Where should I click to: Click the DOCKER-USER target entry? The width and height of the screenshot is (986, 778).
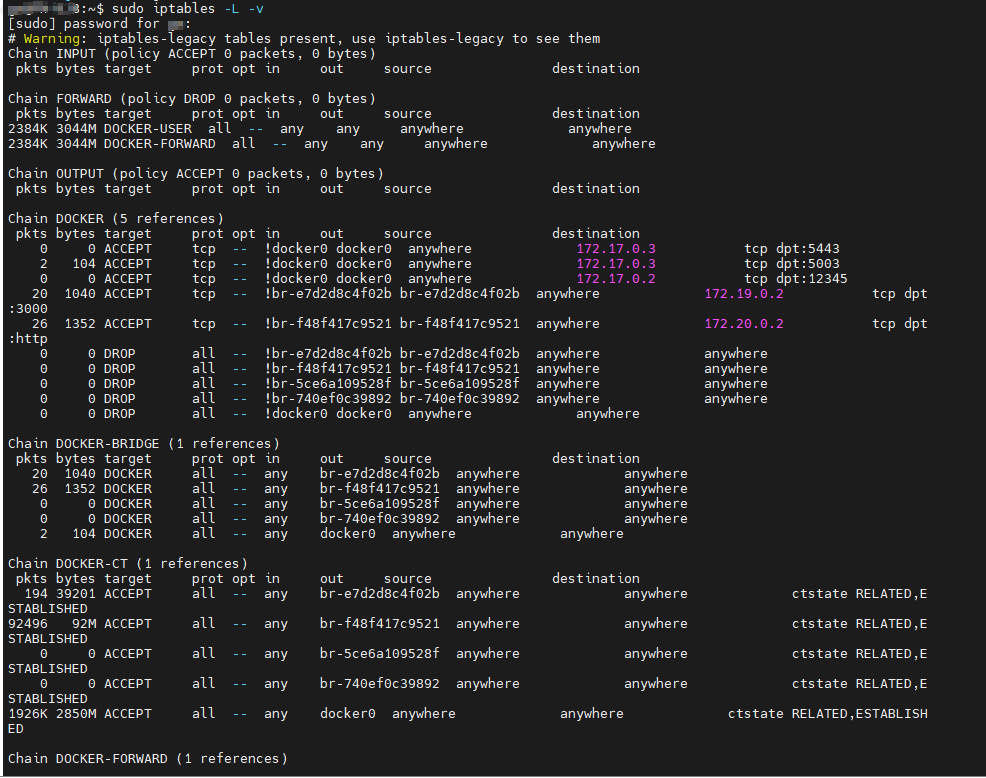point(148,129)
